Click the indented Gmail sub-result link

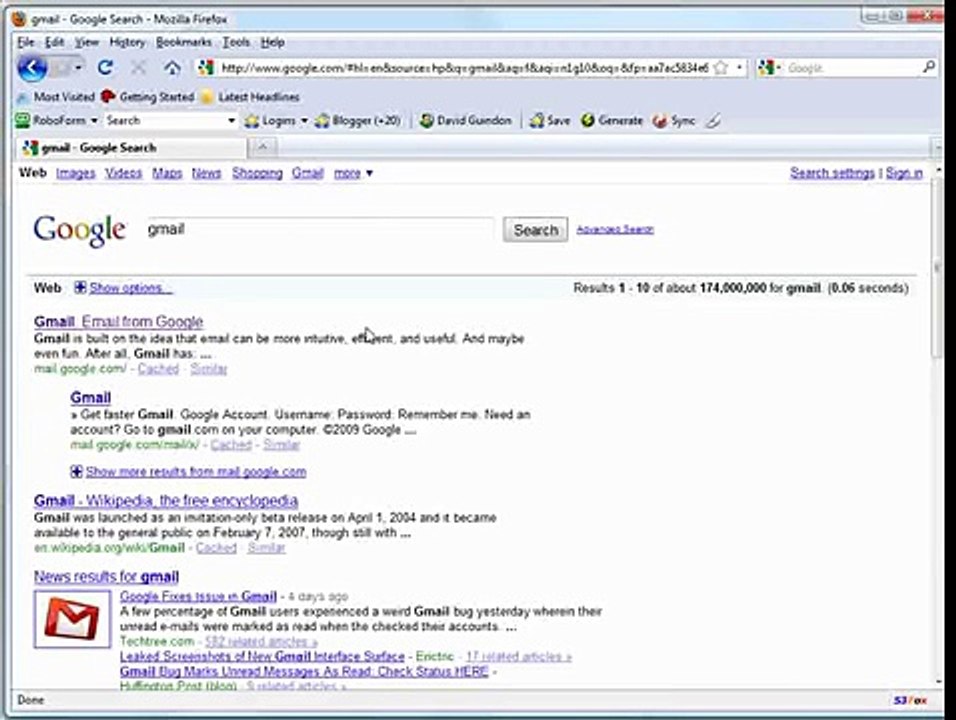[x=90, y=397]
